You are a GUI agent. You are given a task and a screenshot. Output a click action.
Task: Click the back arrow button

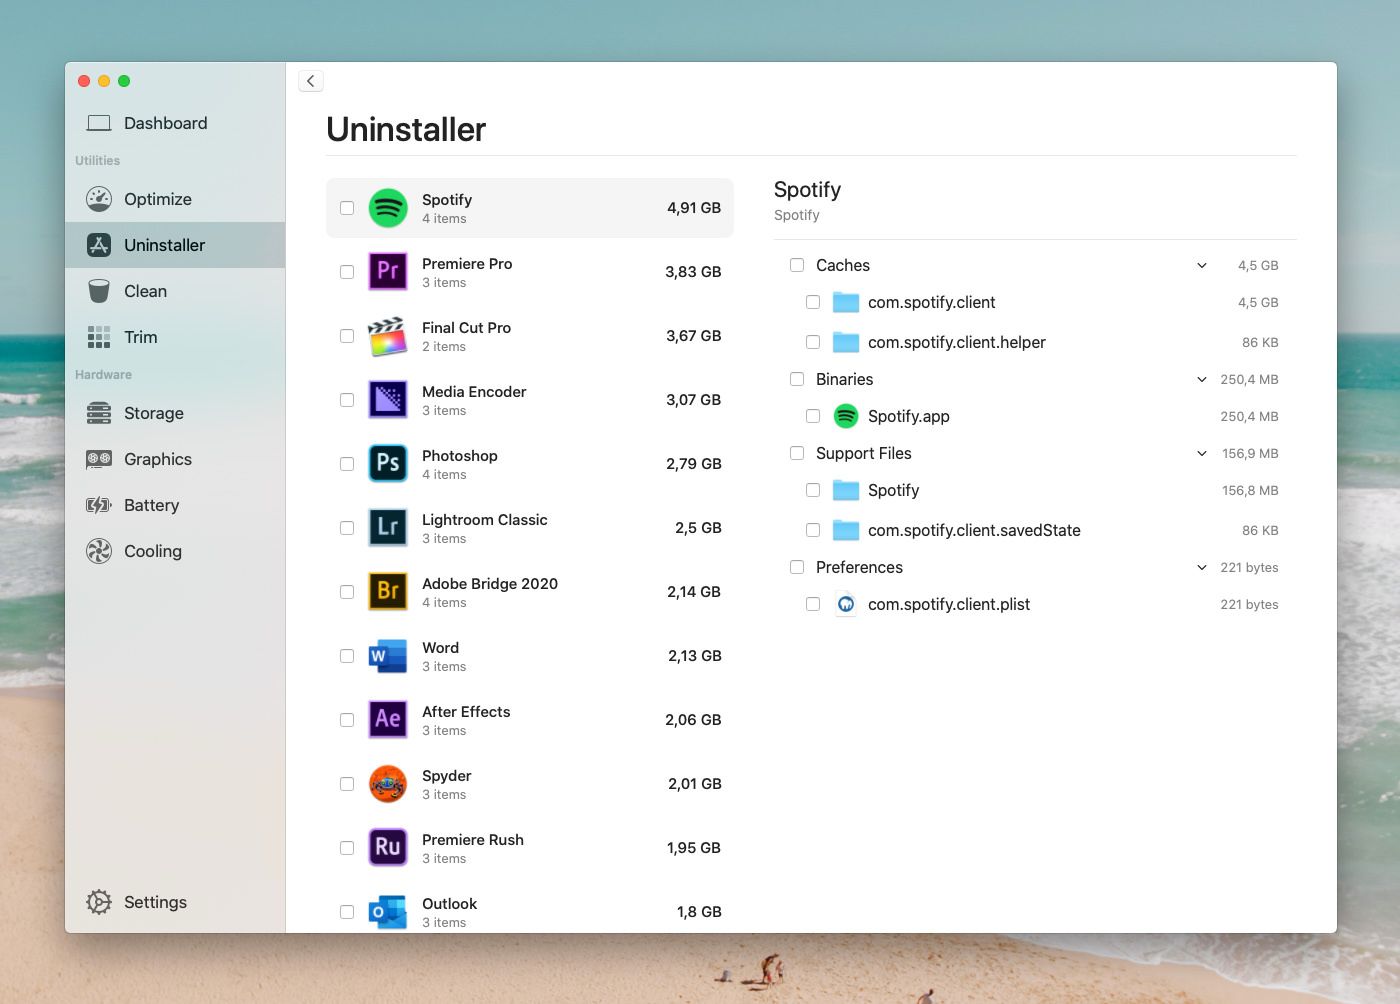pos(311,81)
